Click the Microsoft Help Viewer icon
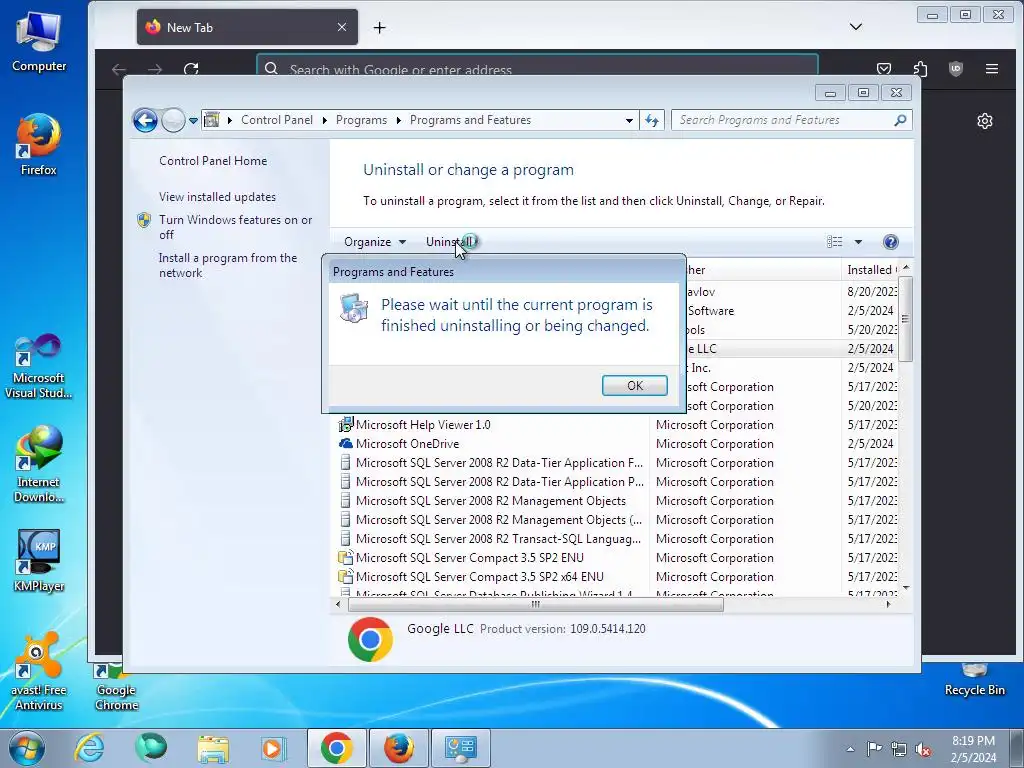Viewport: 1024px width, 768px height. 345,424
